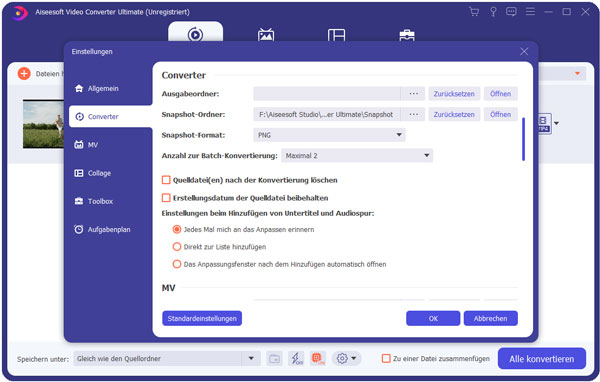Viewport: 600px width, 382px height.
Task: Expand the top-right orange format dropdown
Action: pos(577,73)
